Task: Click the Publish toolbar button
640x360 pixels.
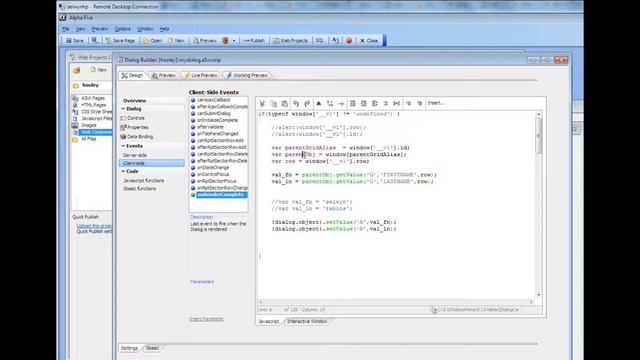Action: coord(253,40)
